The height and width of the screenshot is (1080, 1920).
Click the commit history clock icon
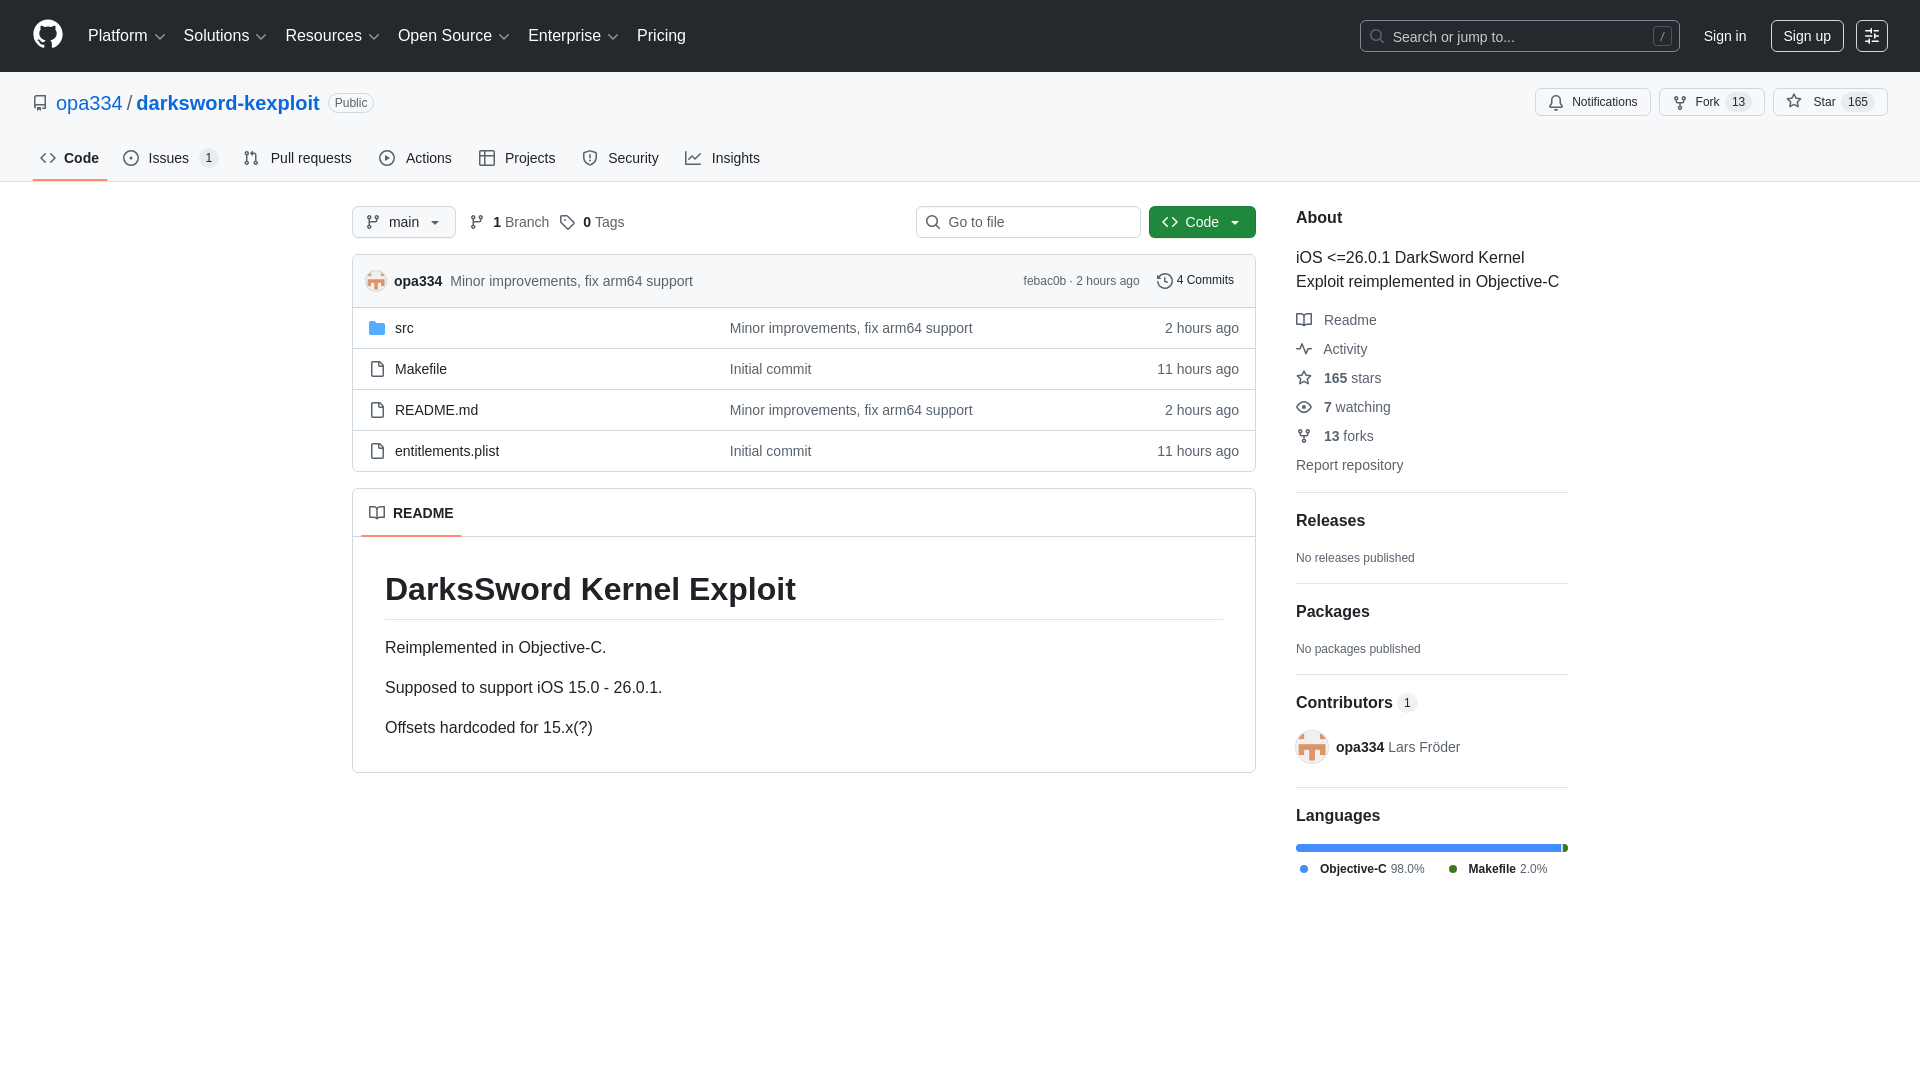(x=1164, y=280)
